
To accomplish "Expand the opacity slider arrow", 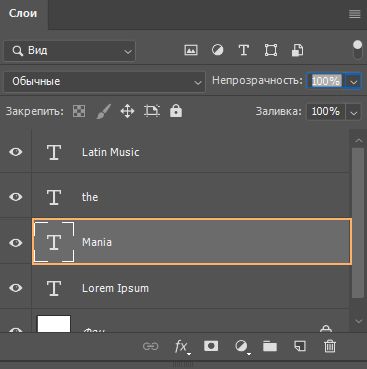I will click(x=353, y=81).
